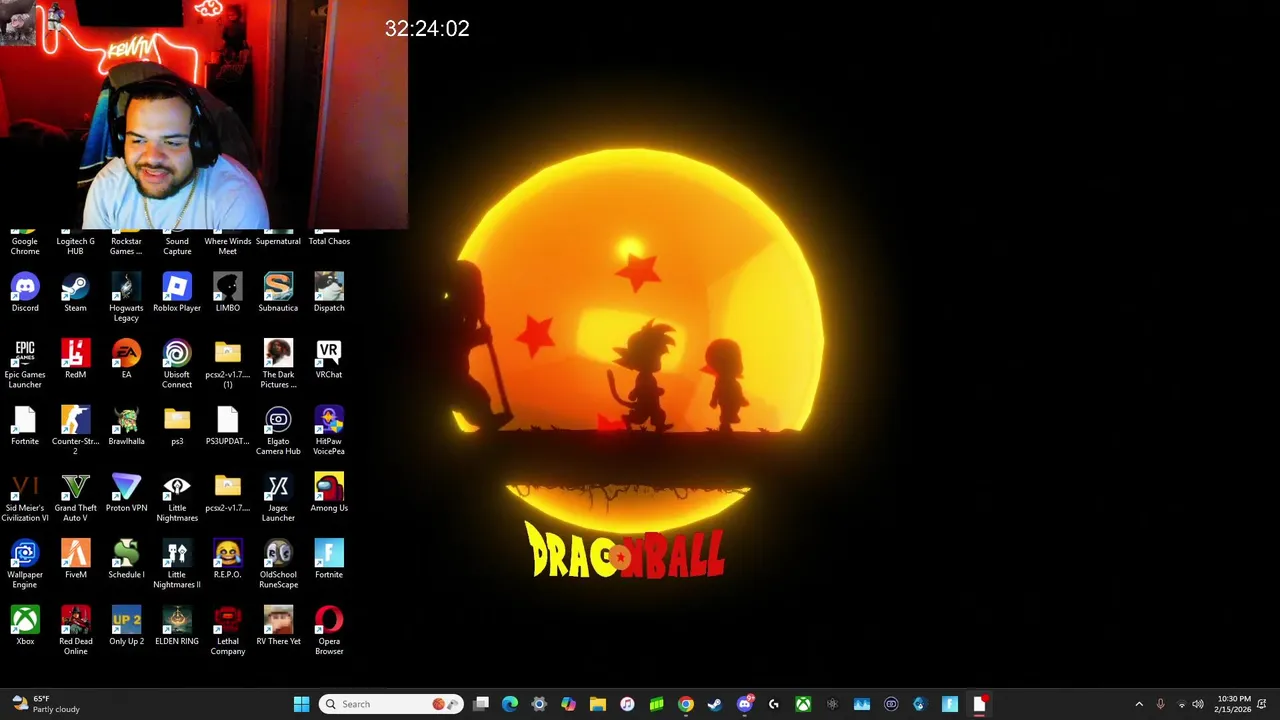Select the RedM desktop icon
The image size is (1280, 720).
tap(75, 360)
